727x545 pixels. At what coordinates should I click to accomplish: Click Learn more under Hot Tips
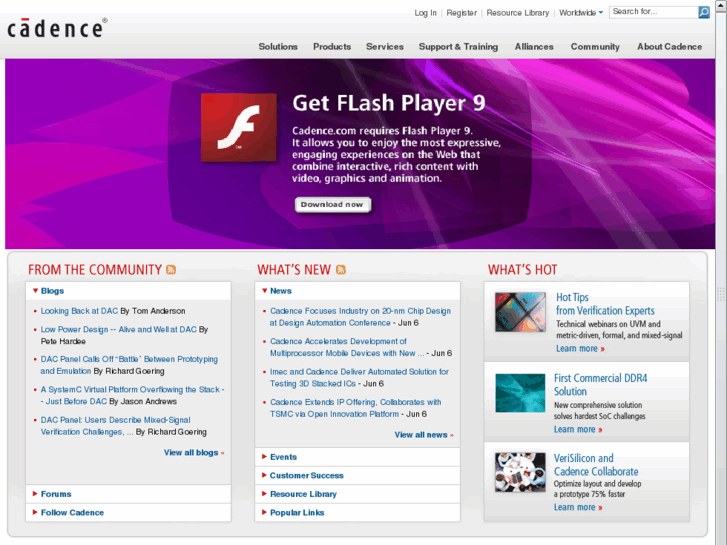coord(580,348)
